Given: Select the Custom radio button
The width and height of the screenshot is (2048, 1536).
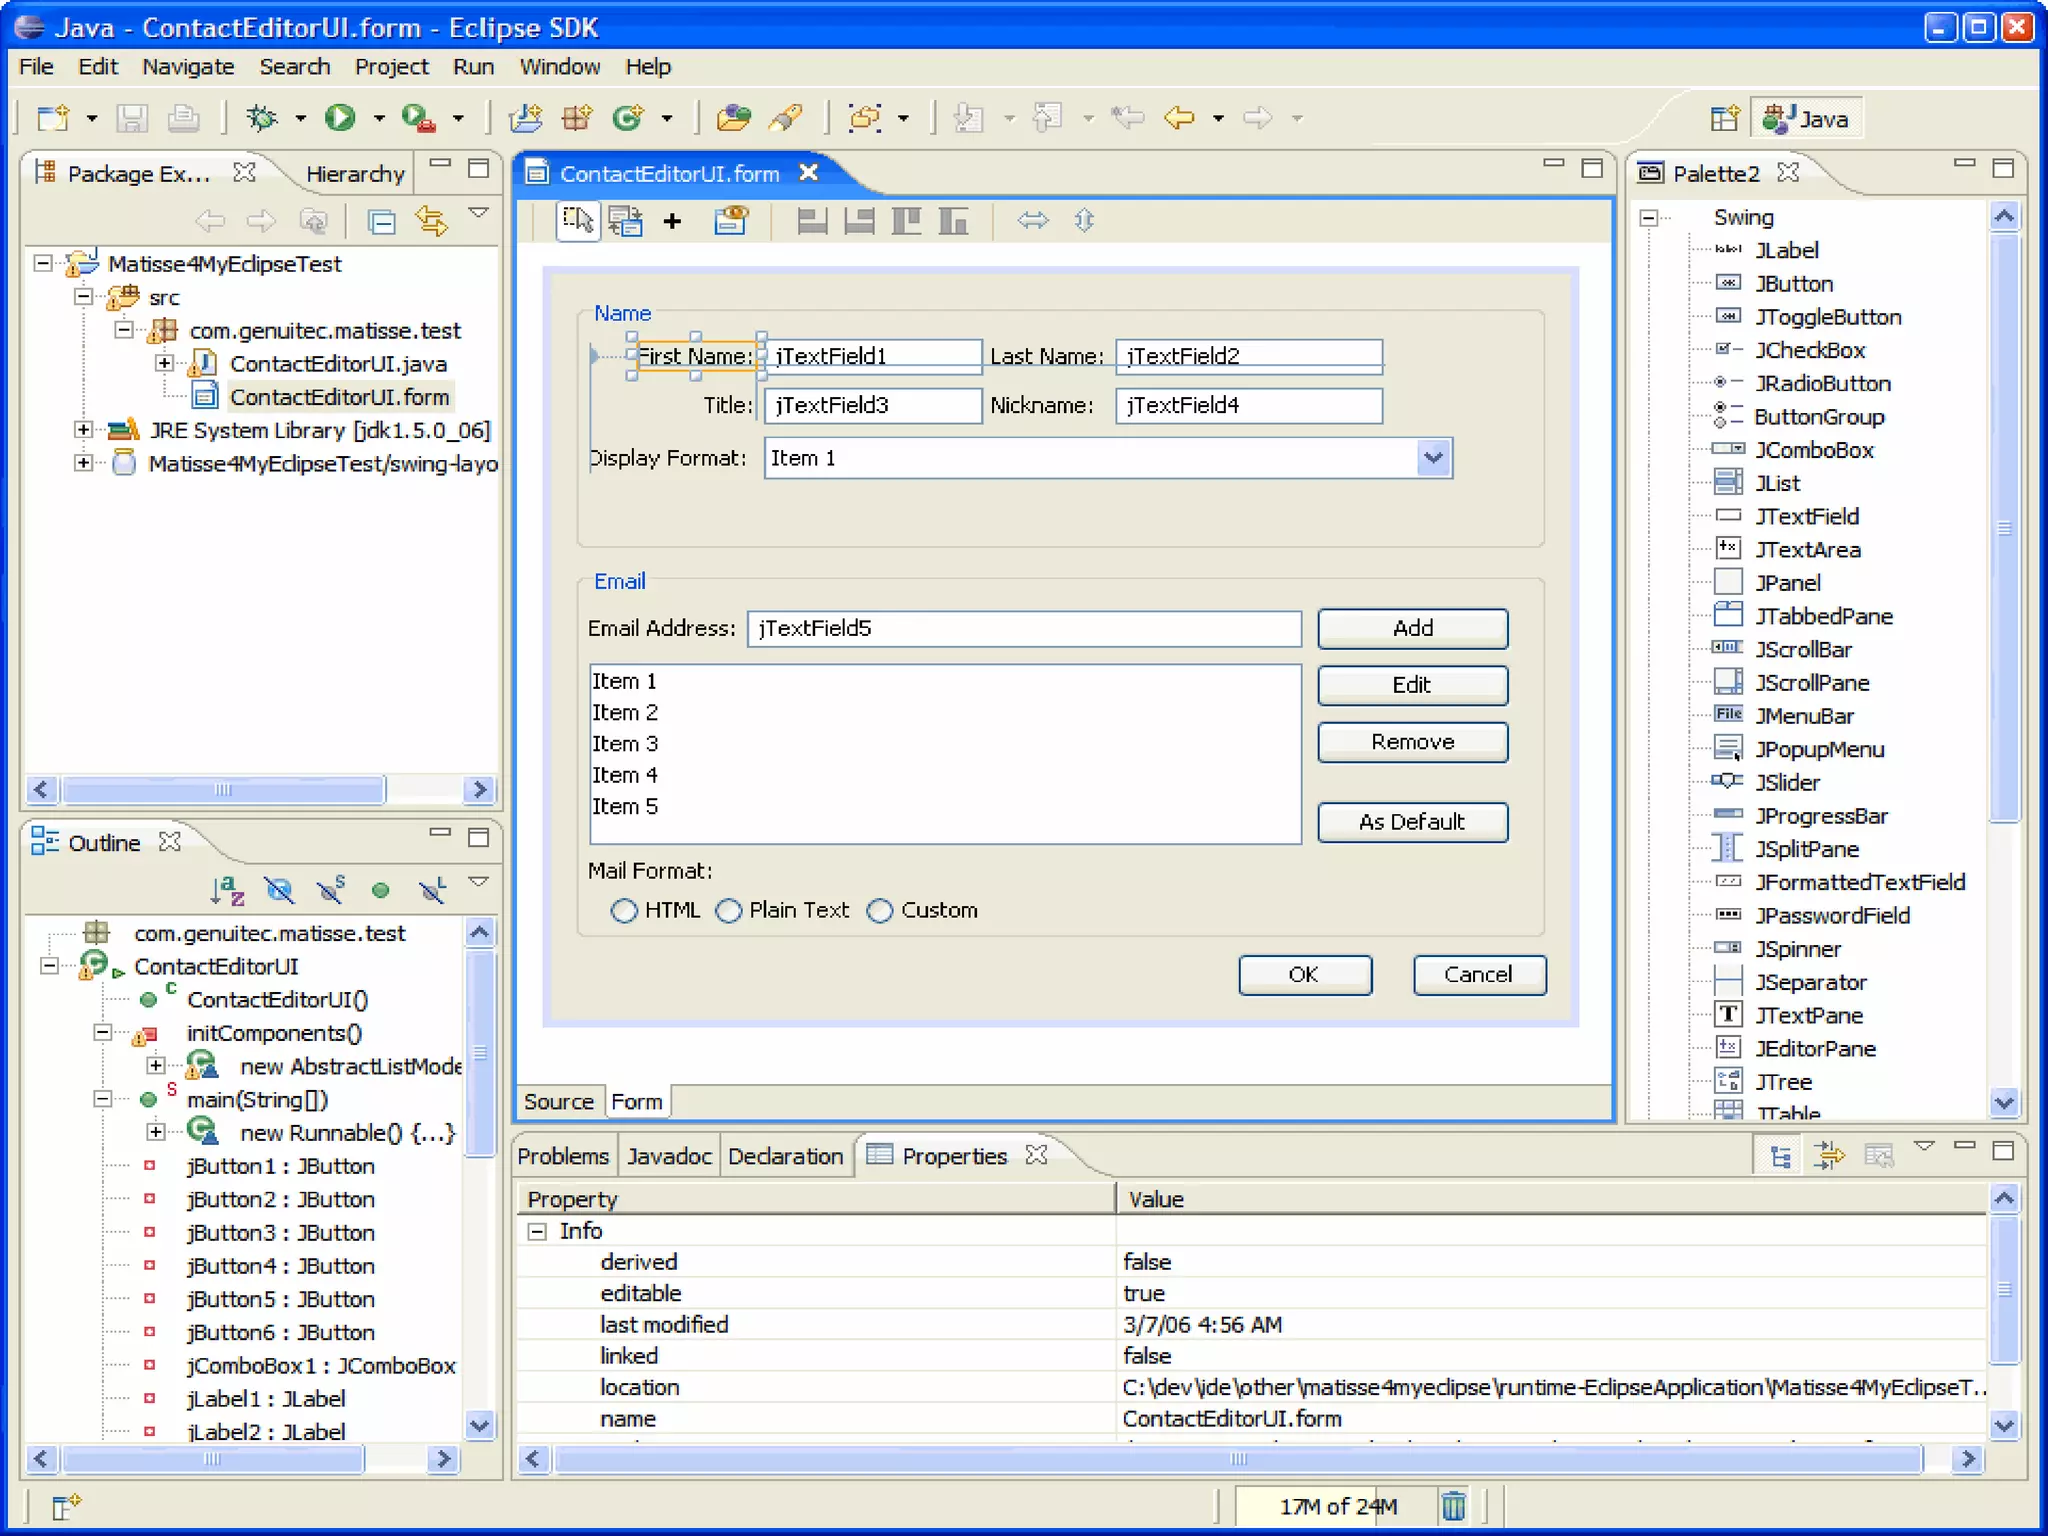Looking at the screenshot, I should tap(880, 910).
